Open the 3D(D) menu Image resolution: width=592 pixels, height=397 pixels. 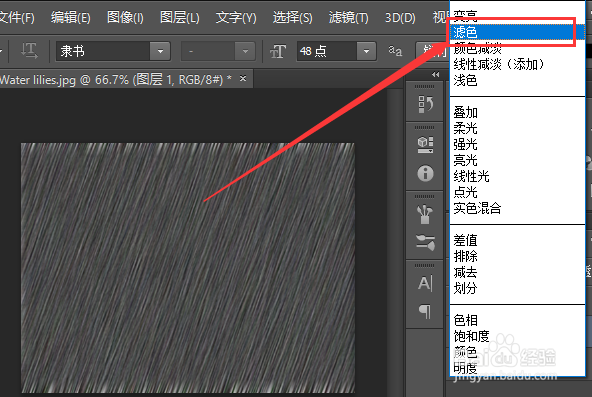coord(400,17)
